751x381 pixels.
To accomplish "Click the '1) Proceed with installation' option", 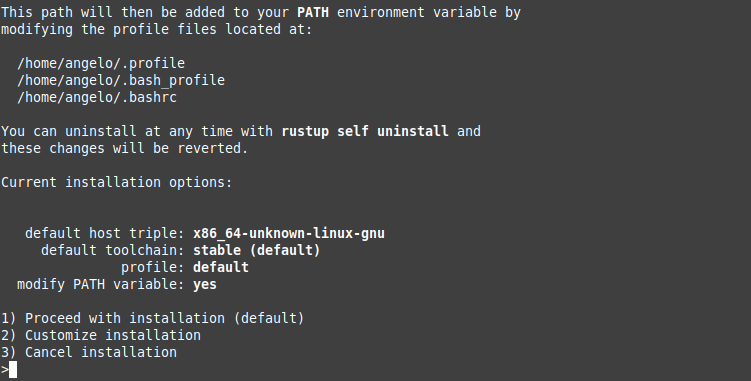I will click(x=152, y=318).
